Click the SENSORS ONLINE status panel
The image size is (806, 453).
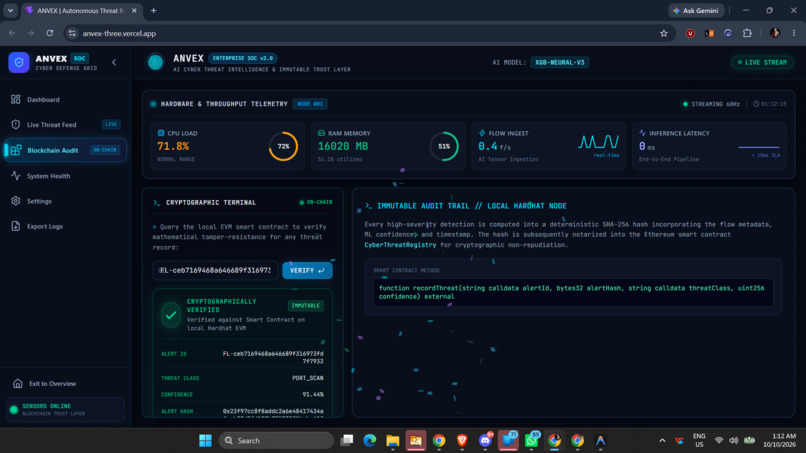(x=65, y=409)
